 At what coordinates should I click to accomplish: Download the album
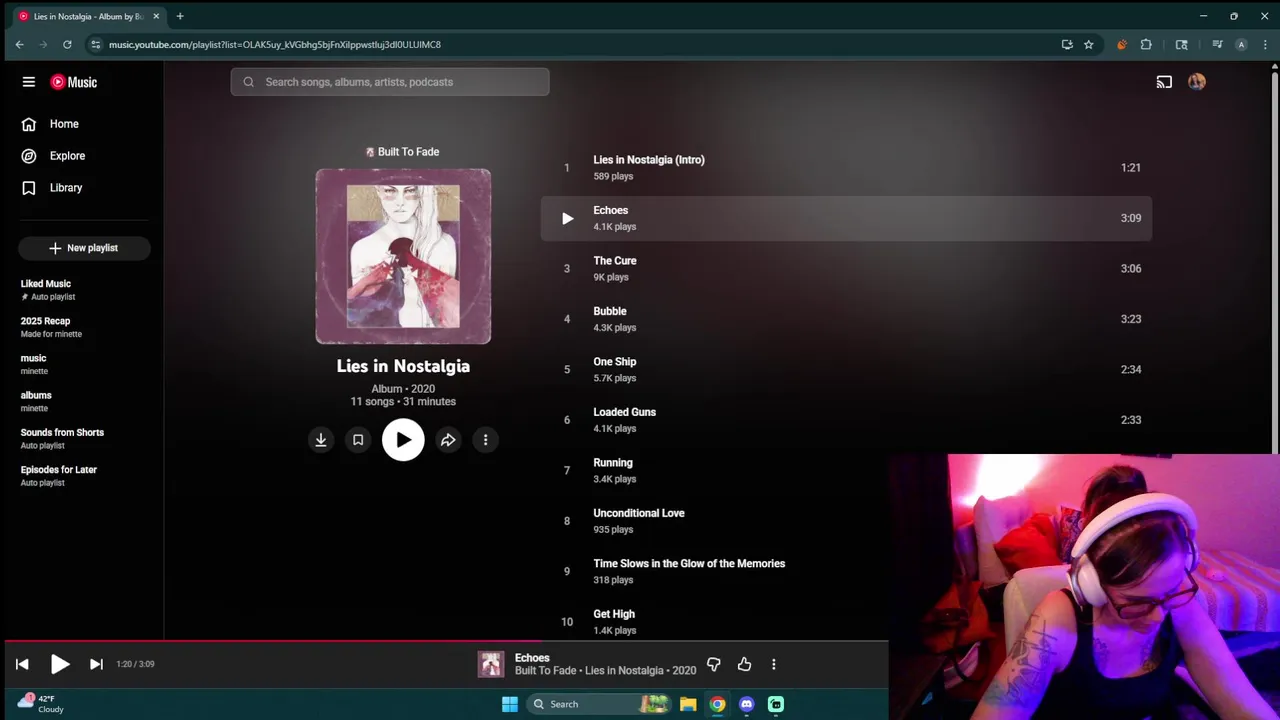(x=321, y=440)
